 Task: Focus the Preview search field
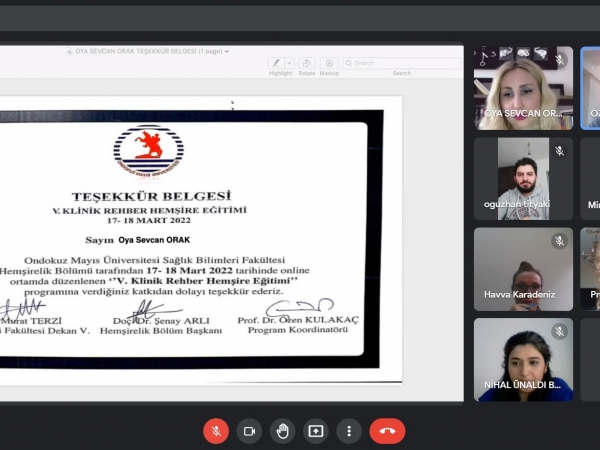point(402,63)
